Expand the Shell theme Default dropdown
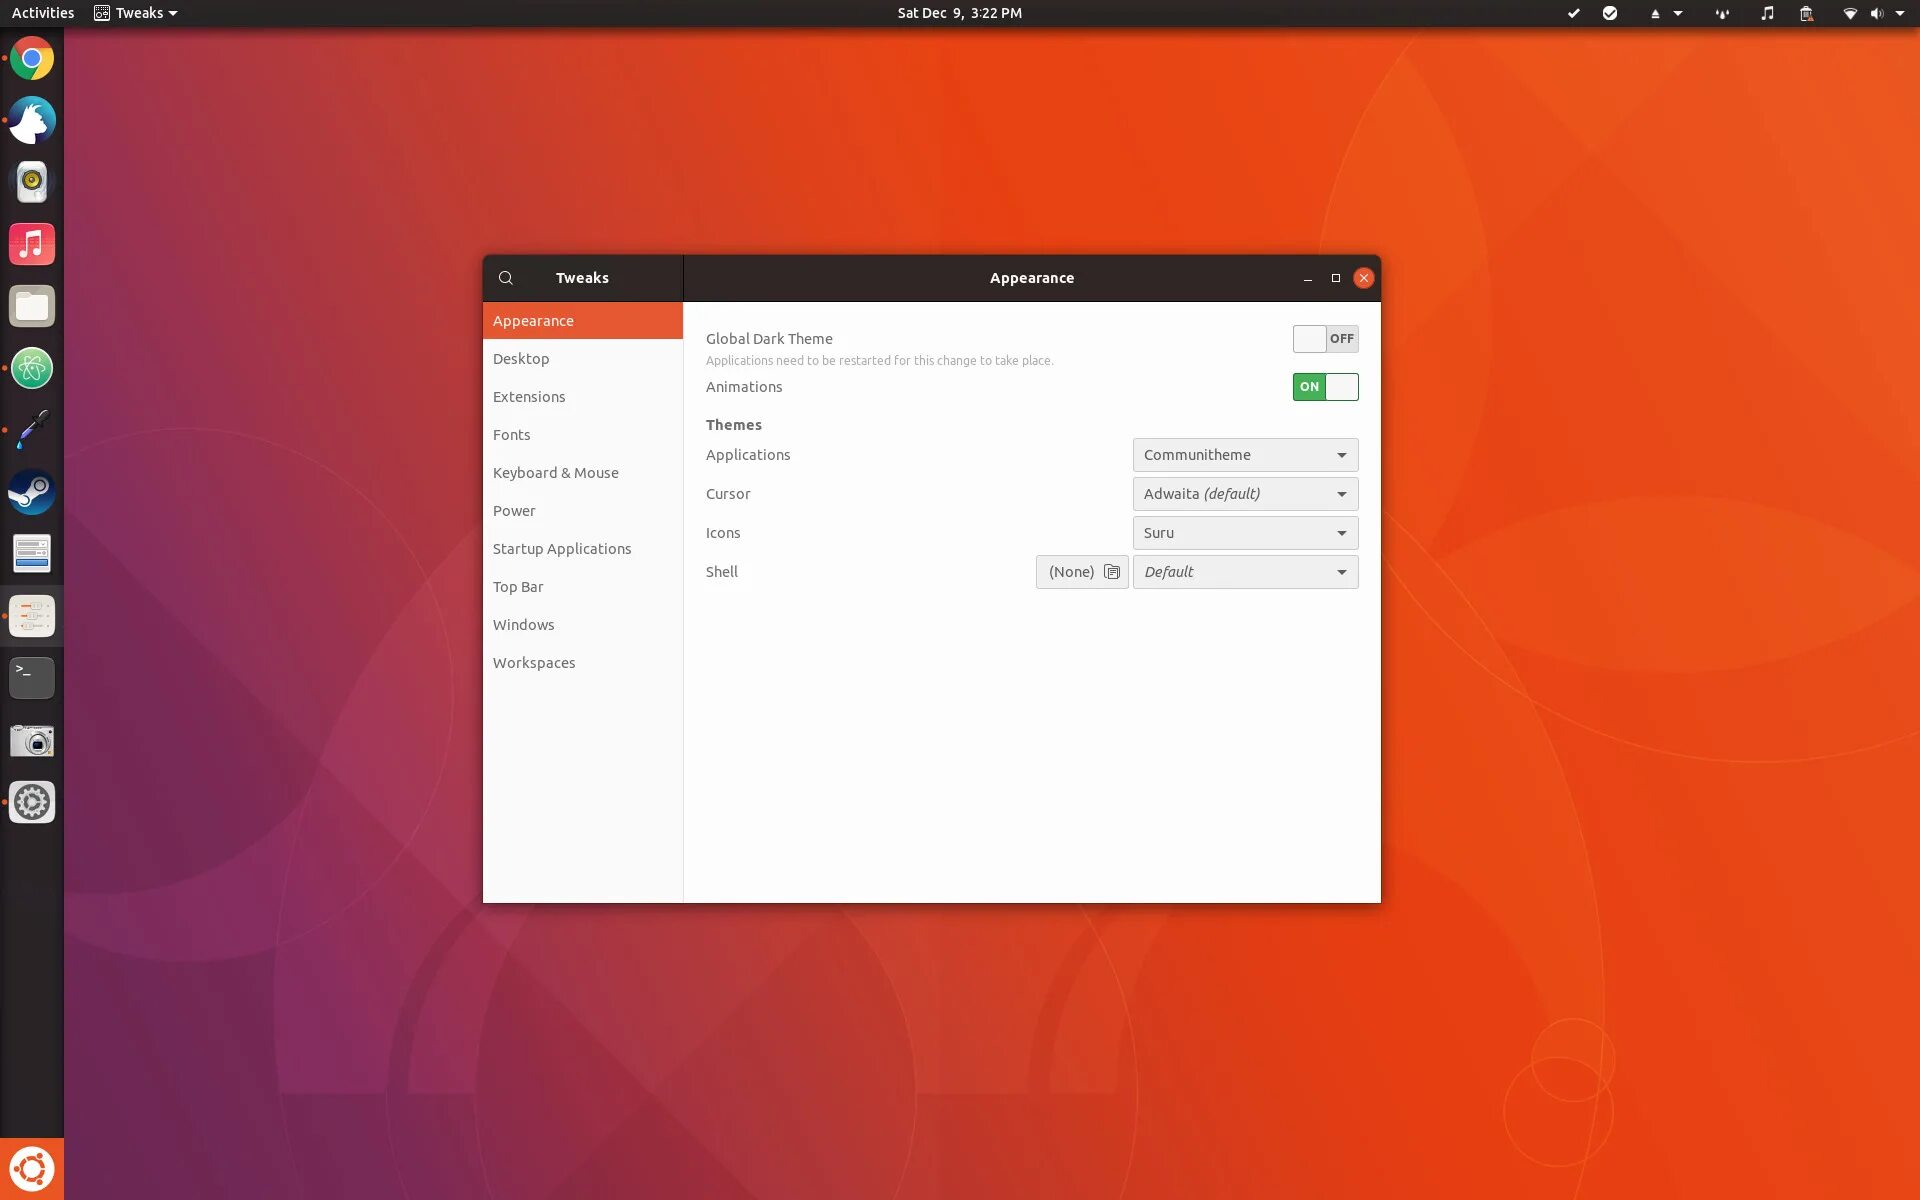Image resolution: width=1920 pixels, height=1200 pixels. (1245, 572)
